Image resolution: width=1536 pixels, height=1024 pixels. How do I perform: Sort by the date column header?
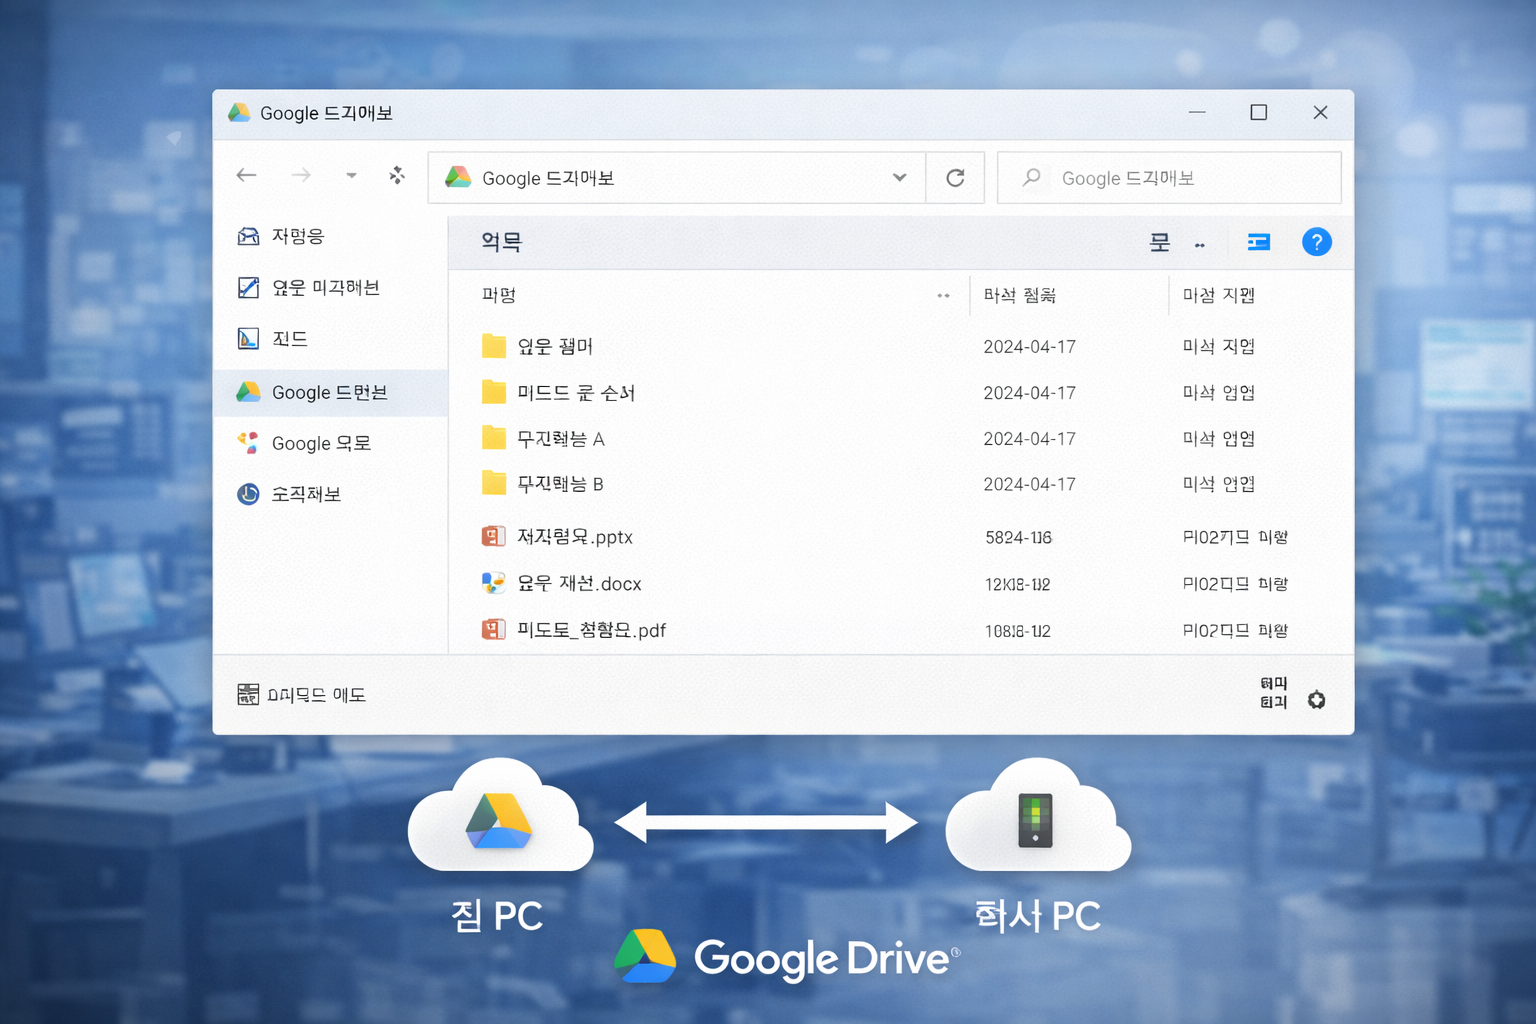click(x=1019, y=295)
